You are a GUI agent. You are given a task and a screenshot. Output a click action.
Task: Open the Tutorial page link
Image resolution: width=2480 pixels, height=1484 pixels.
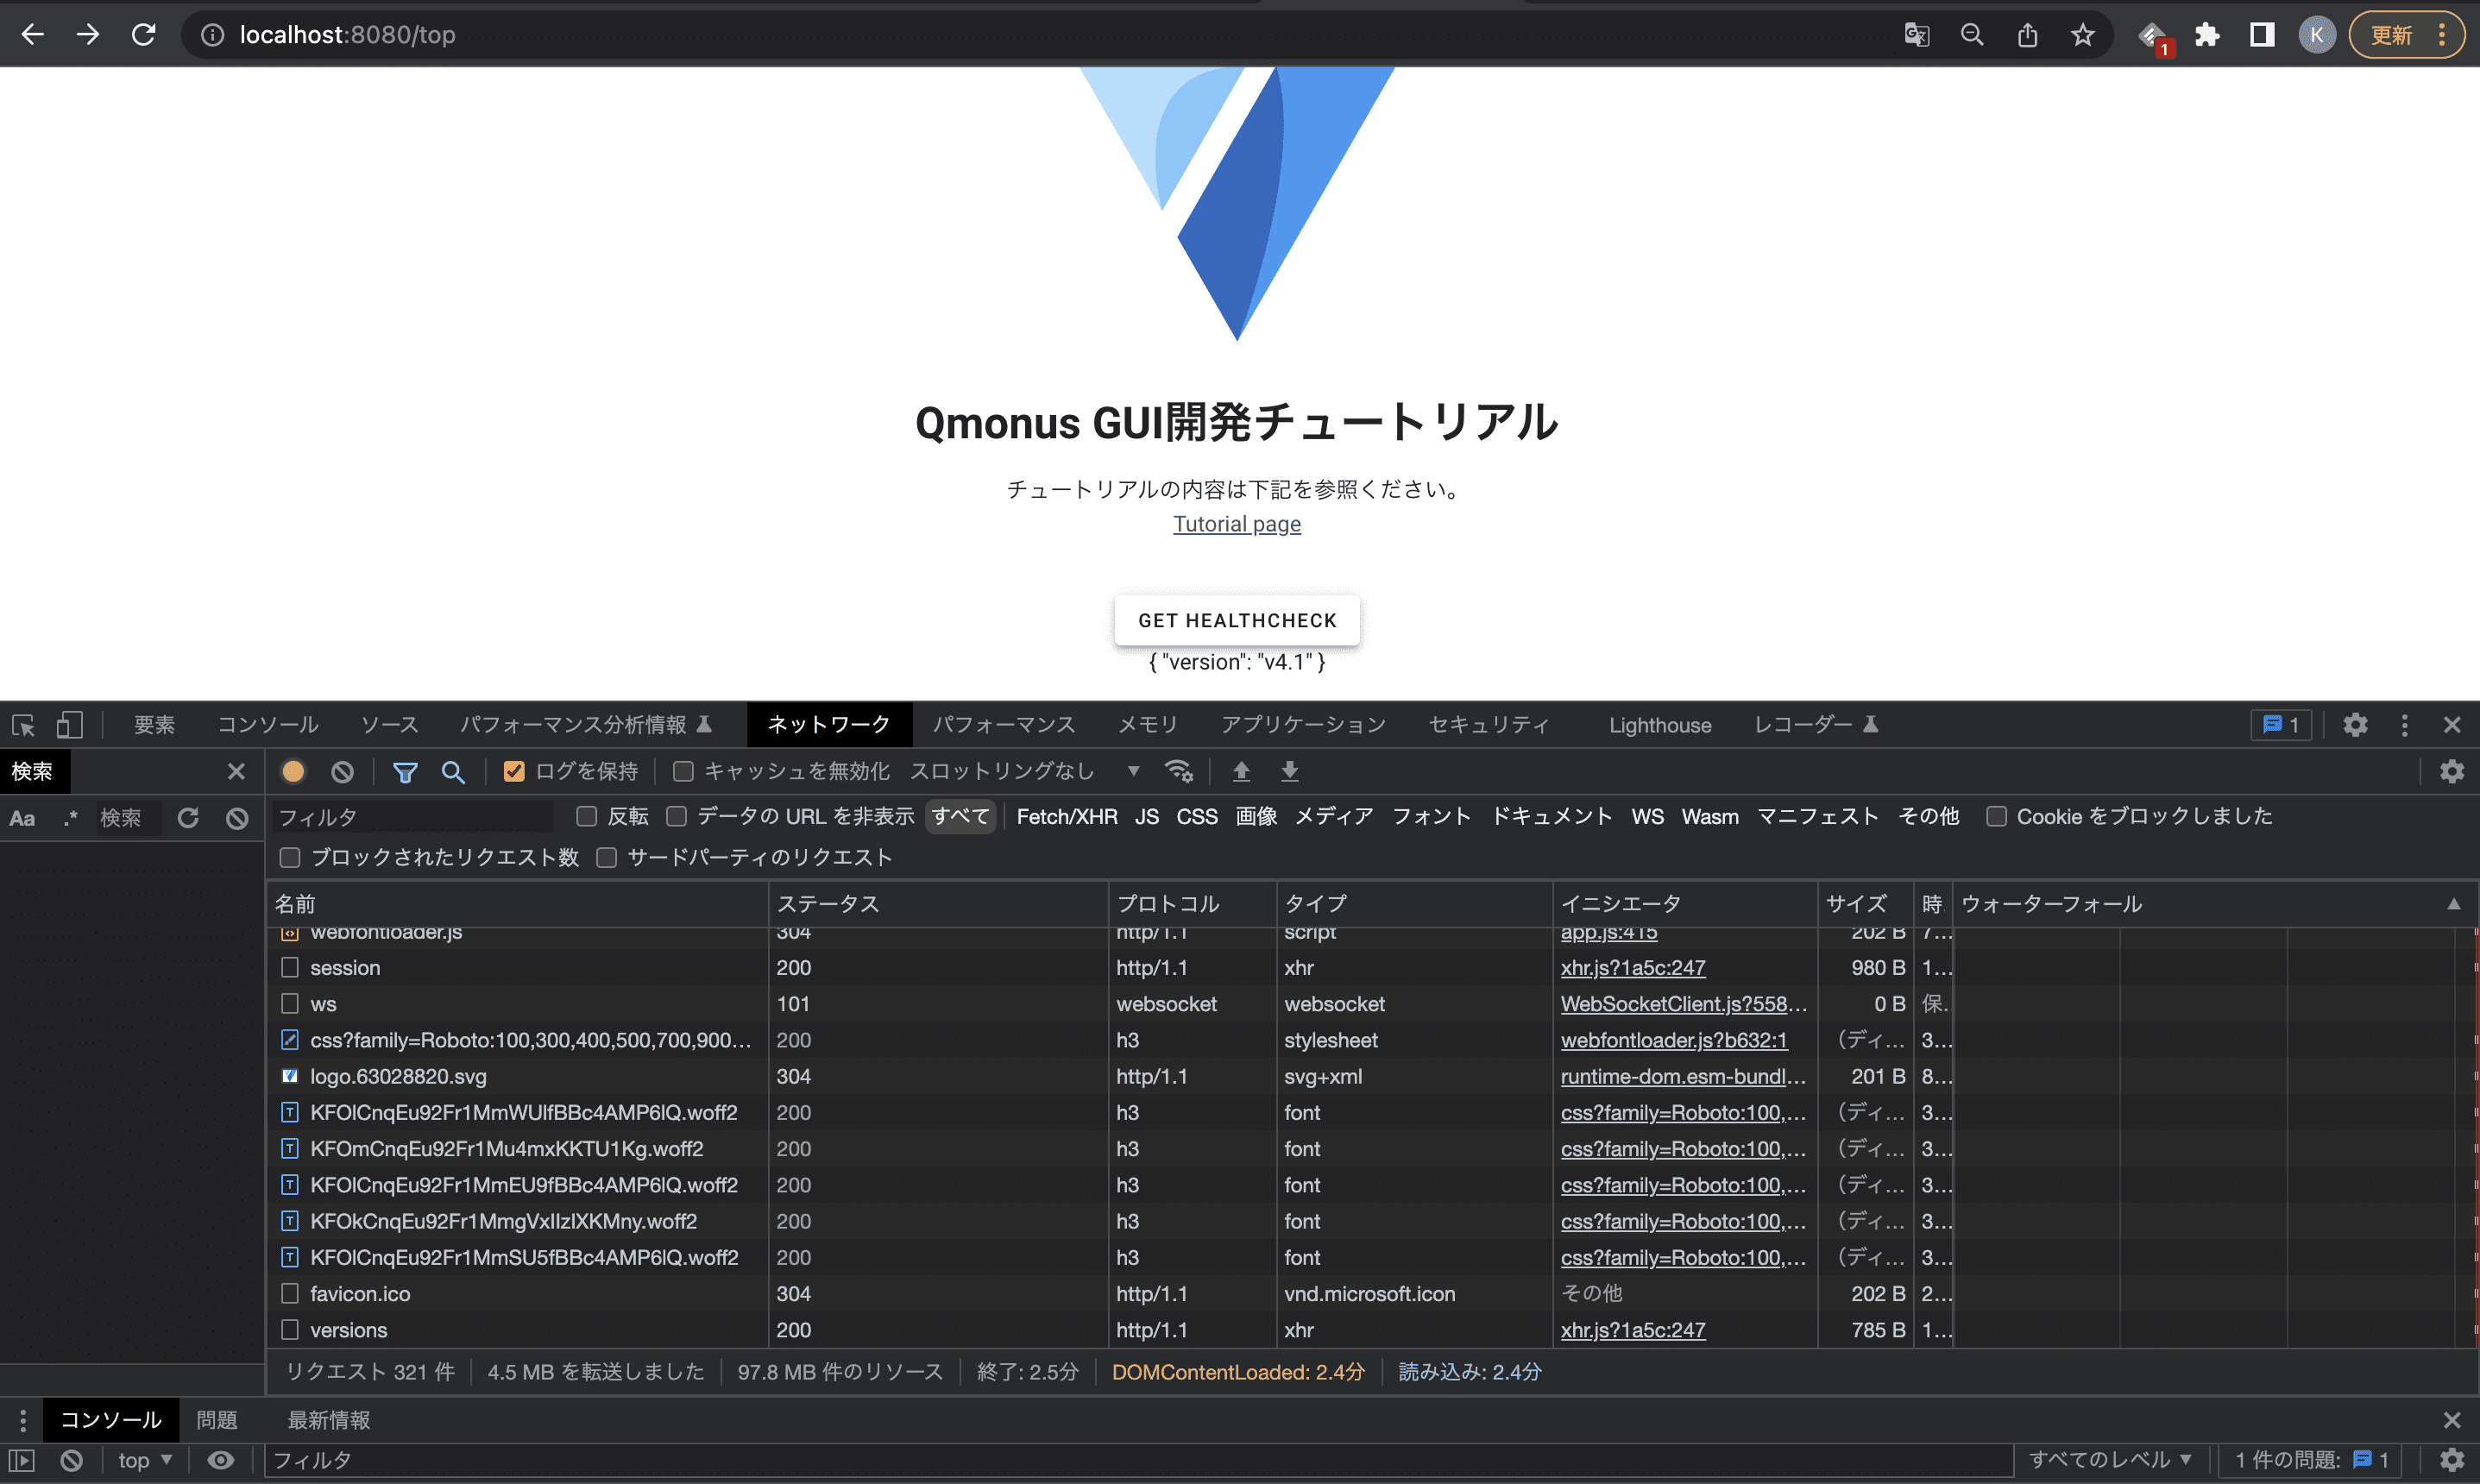1237,524
